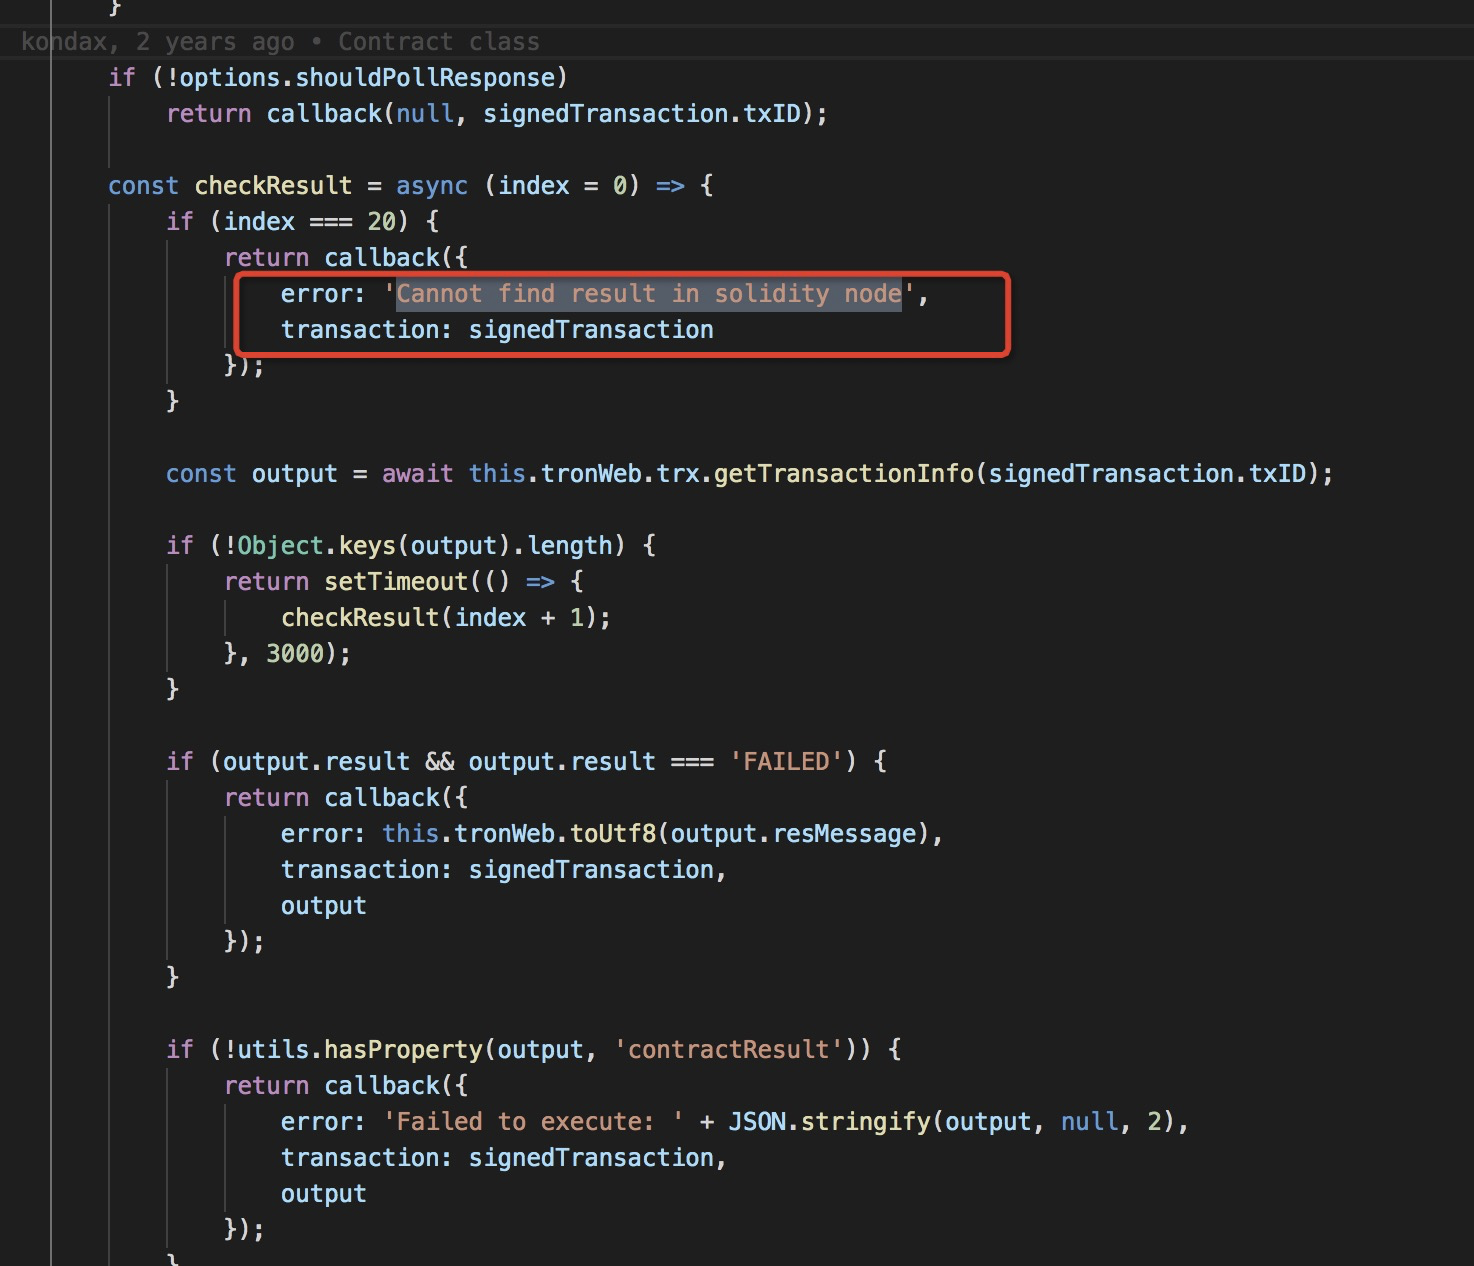Click 'options.shouldPollResponse' in the if condition
This screenshot has height=1266, width=1474.
point(367,78)
